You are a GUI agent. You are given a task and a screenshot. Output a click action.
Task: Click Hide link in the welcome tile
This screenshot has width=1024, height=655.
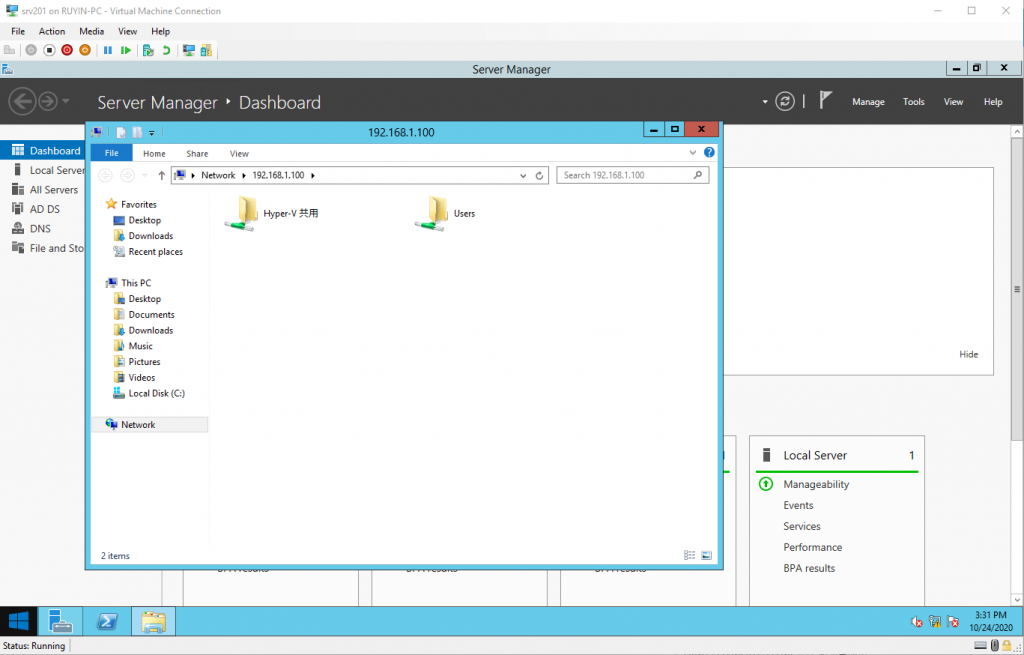(968, 354)
